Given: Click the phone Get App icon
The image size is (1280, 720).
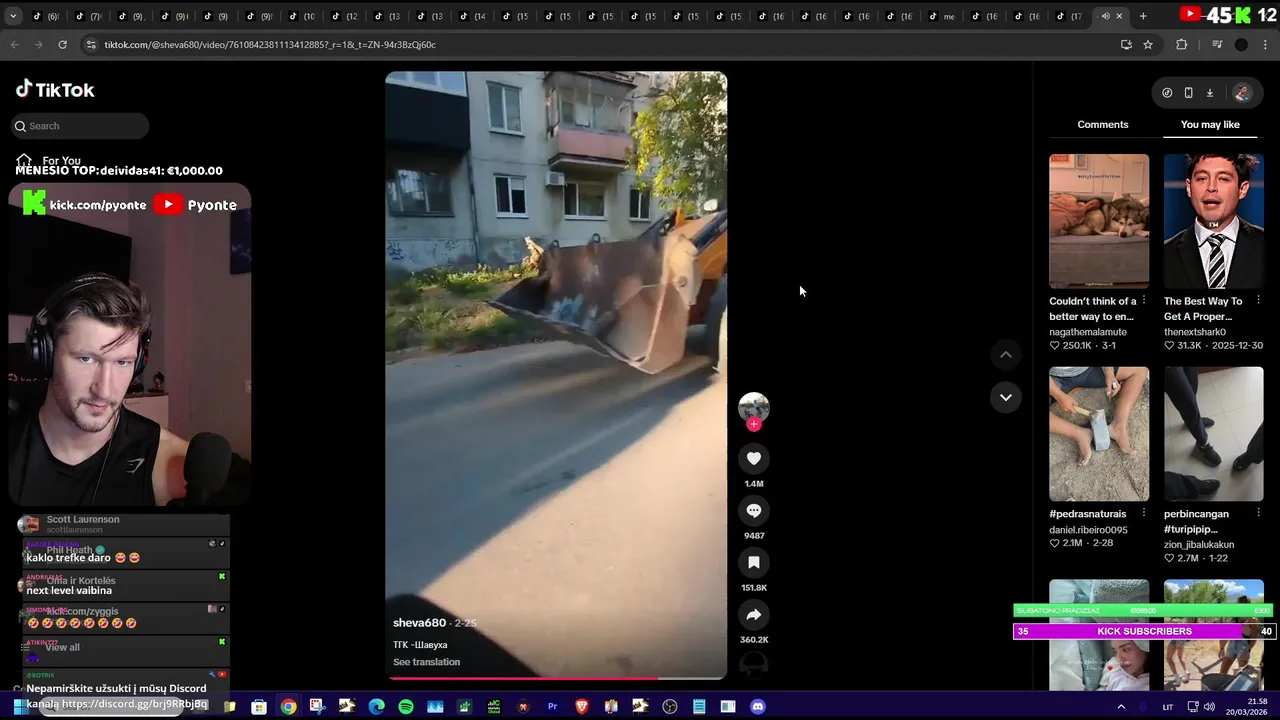Looking at the screenshot, I should point(1188,93).
